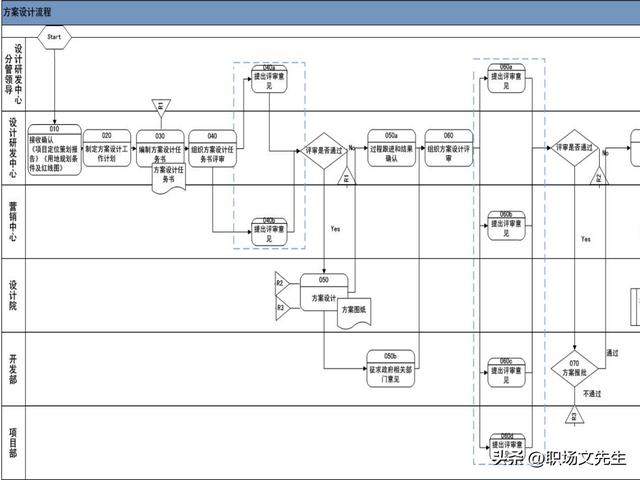The height and width of the screenshot is (480, 640).
Task: Click the Yes label above 050 方案设计
Action: click(336, 229)
